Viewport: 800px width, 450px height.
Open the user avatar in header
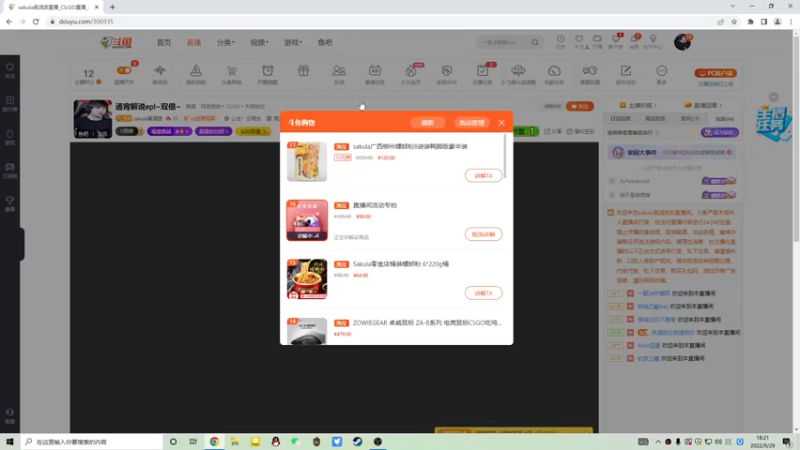pyautogui.click(x=682, y=42)
